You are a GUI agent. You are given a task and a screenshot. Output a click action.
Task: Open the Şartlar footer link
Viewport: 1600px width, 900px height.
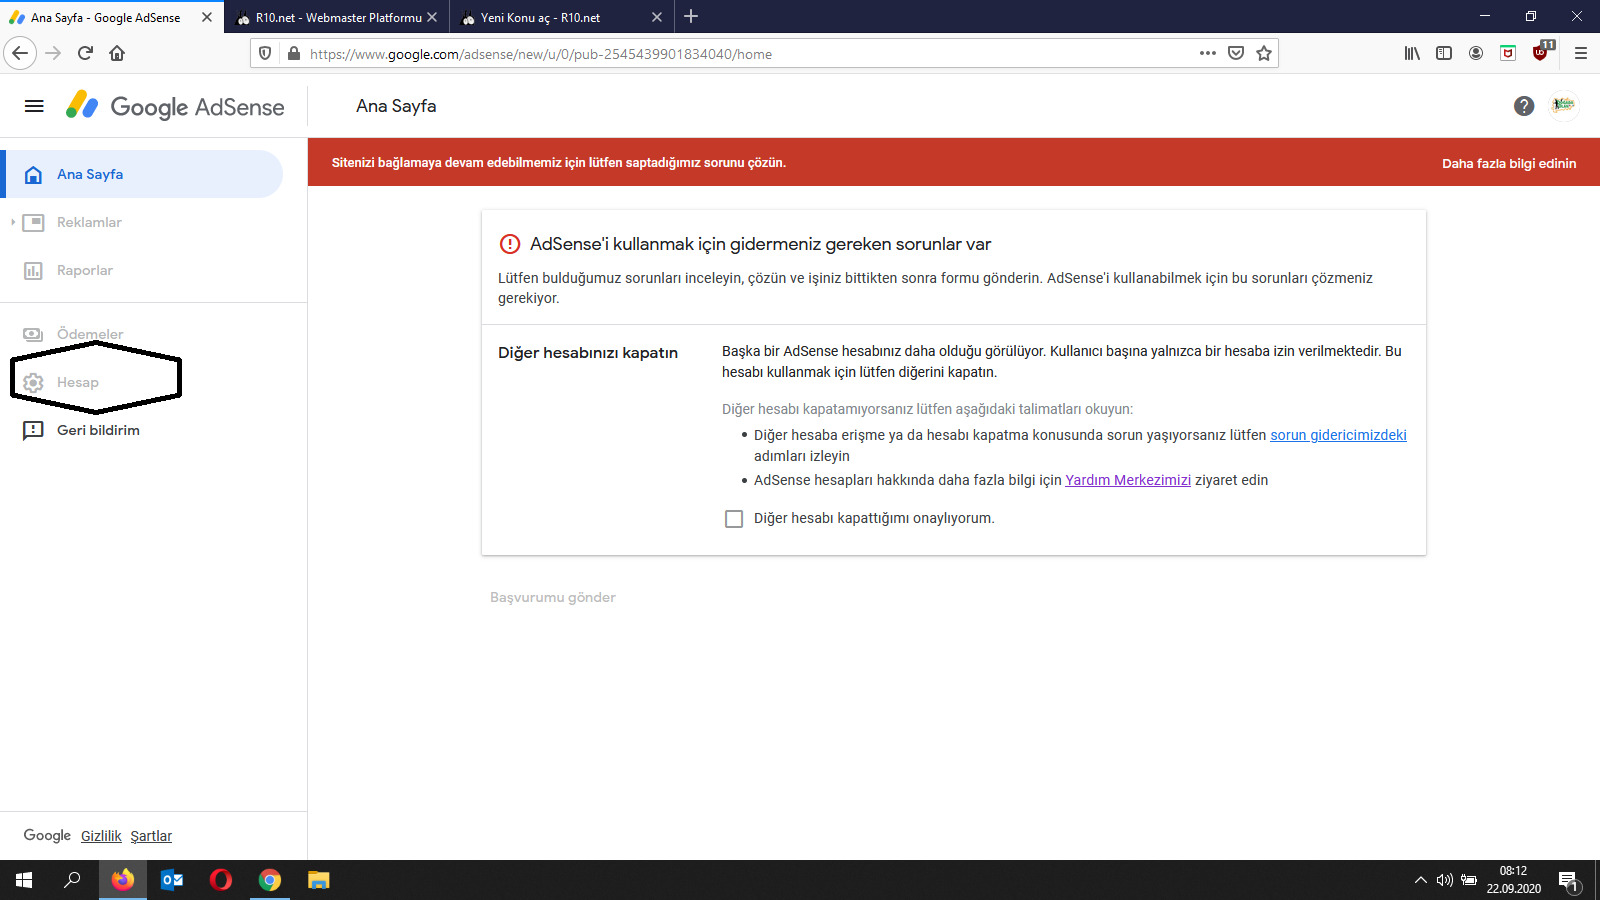[x=151, y=836]
